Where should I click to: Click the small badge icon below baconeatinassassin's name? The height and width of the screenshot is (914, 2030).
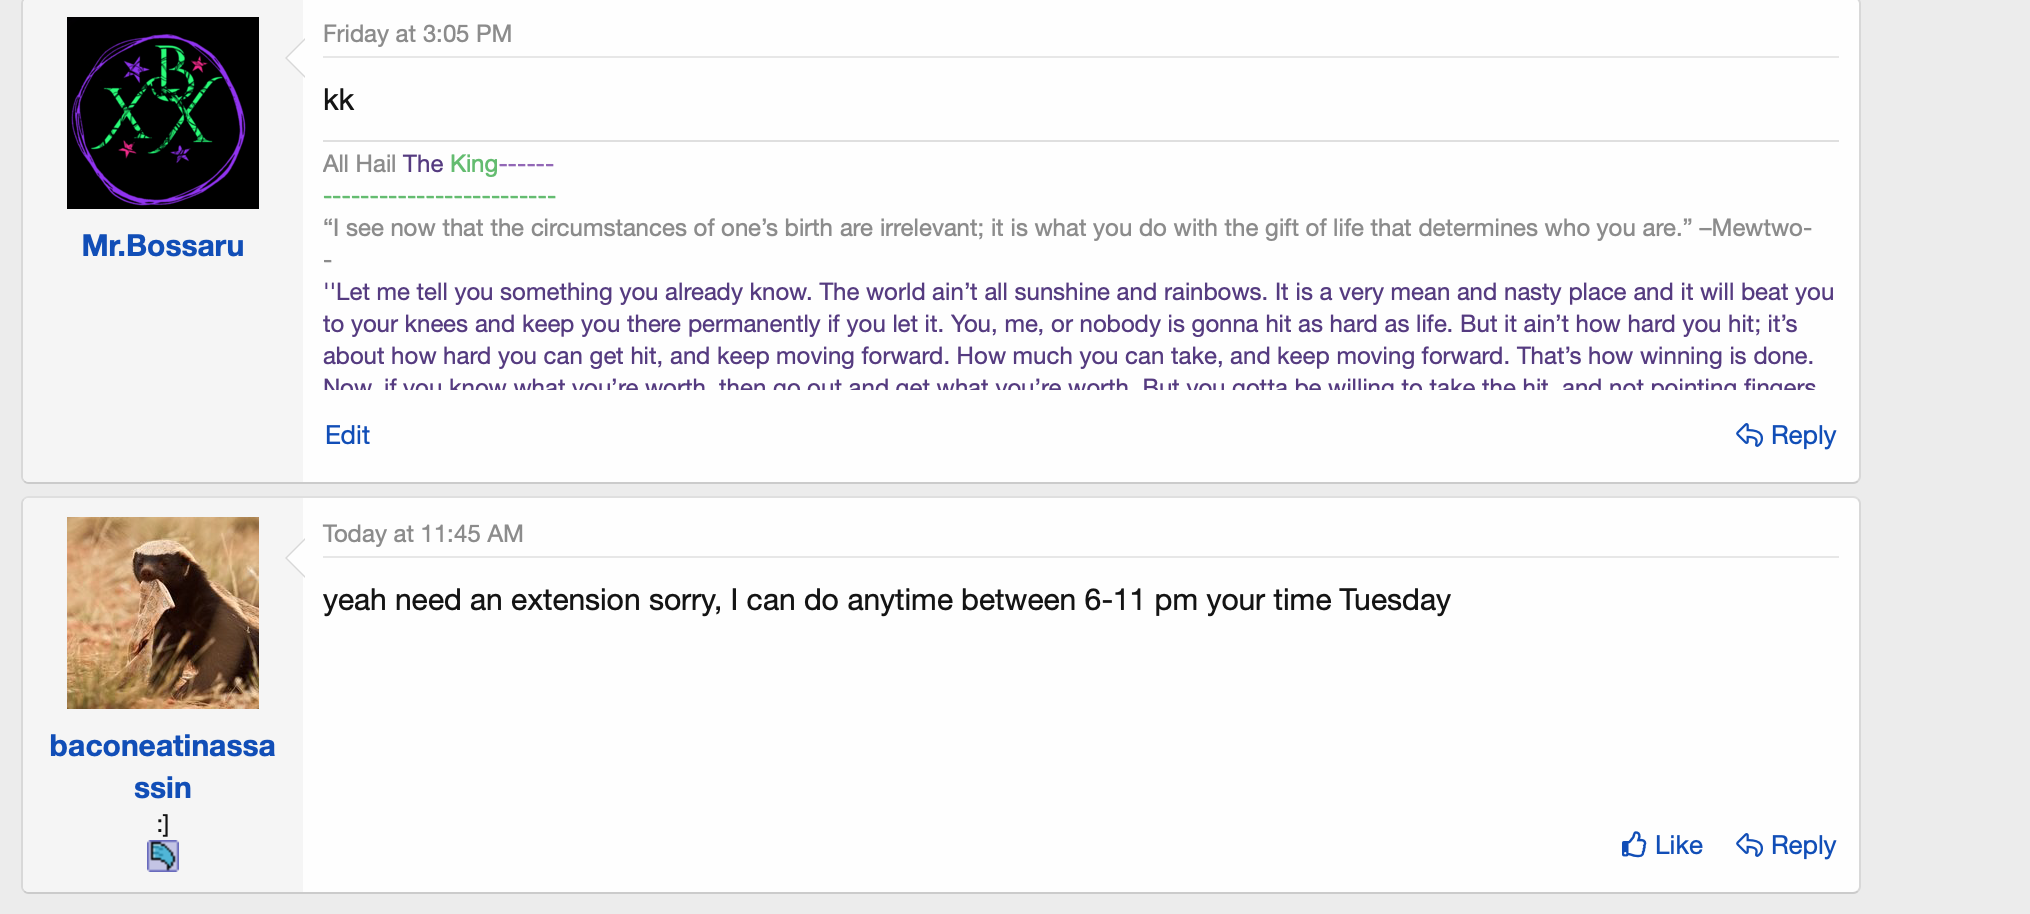[x=163, y=856]
